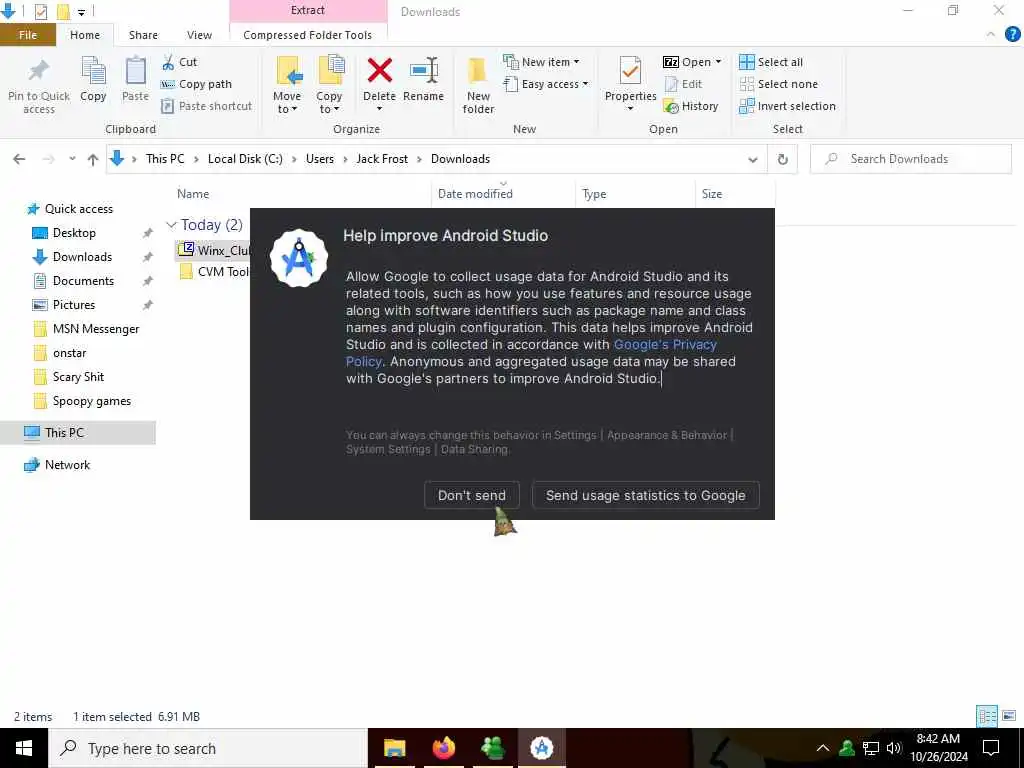Viewport: 1024px width, 768px height.
Task: Switch to details view icon in status bar
Action: (987, 716)
